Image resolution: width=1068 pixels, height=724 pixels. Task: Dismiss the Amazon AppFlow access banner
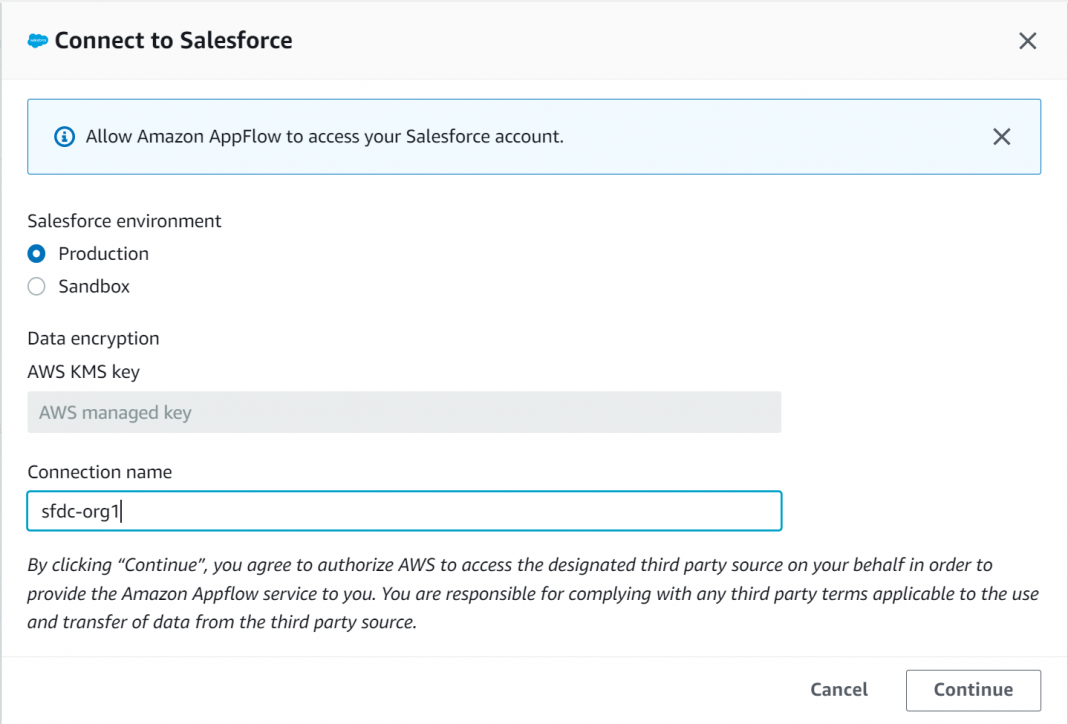1001,137
